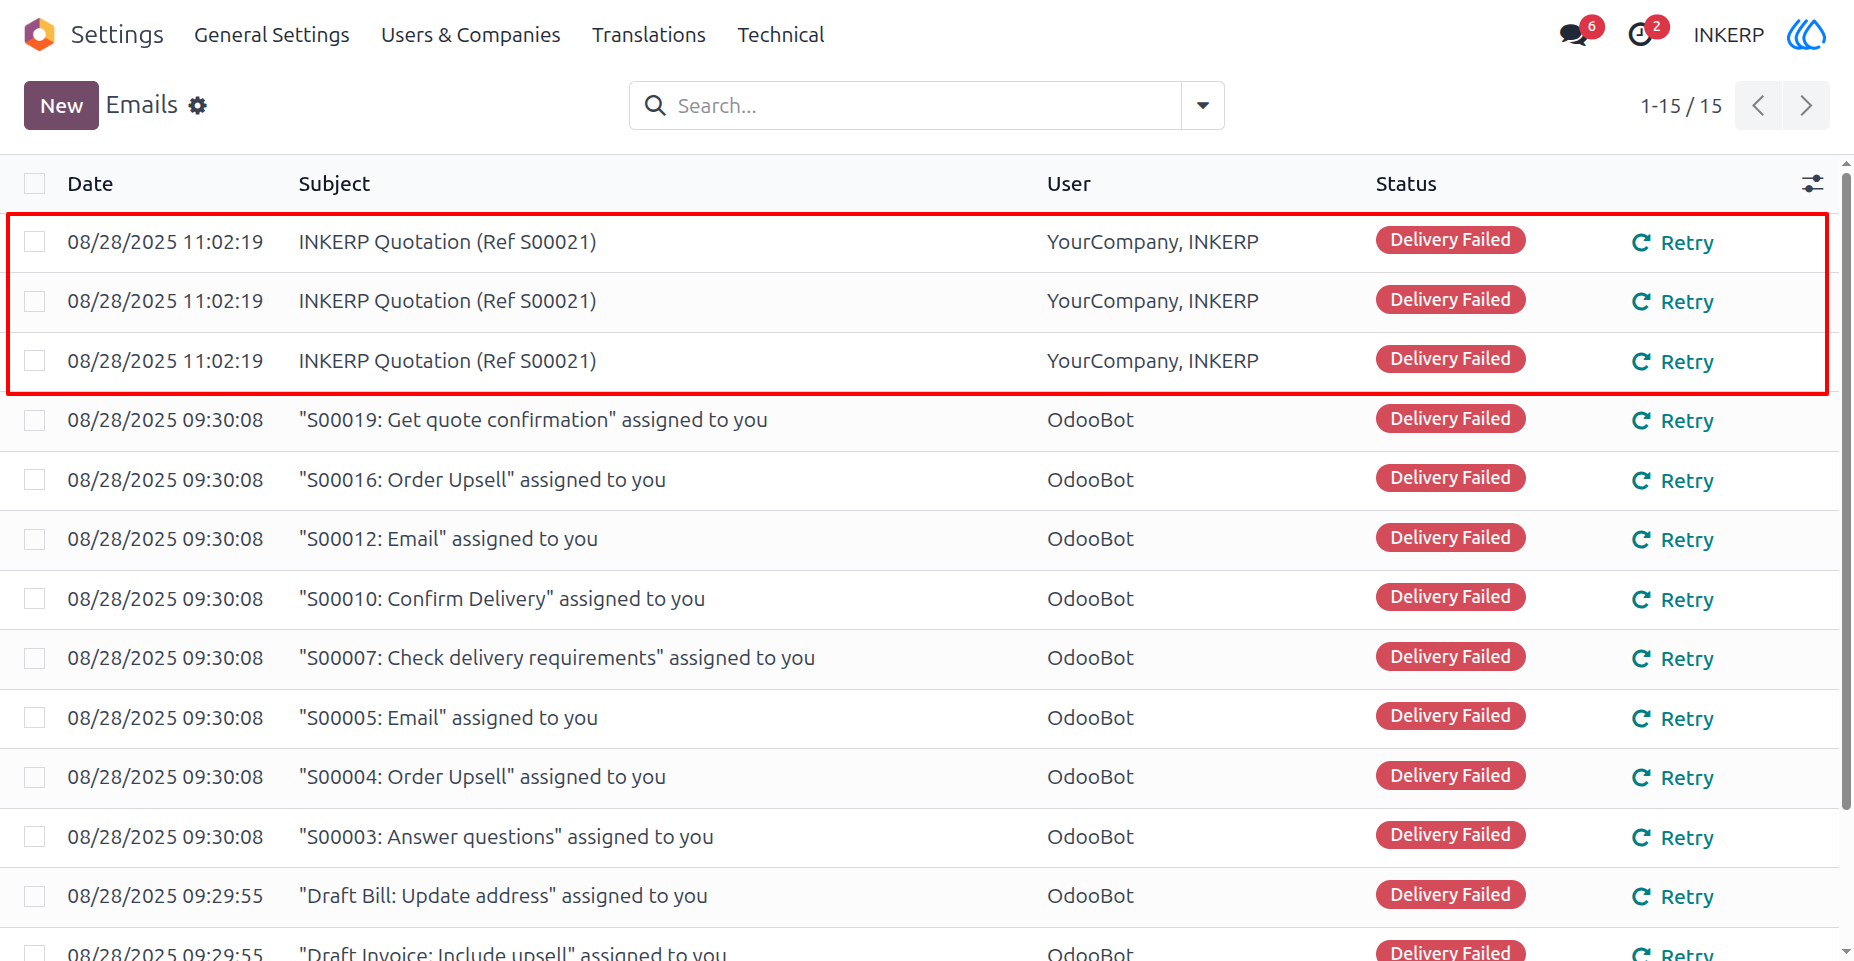This screenshot has width=1854, height=961.
Task: Retry the S00019 Get quote confirmation email
Action: coord(1672,421)
